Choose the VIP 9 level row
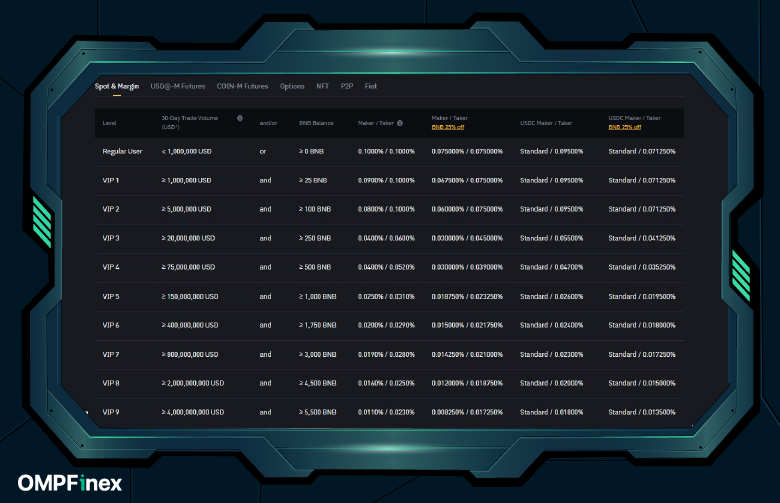780x503 pixels. (110, 412)
